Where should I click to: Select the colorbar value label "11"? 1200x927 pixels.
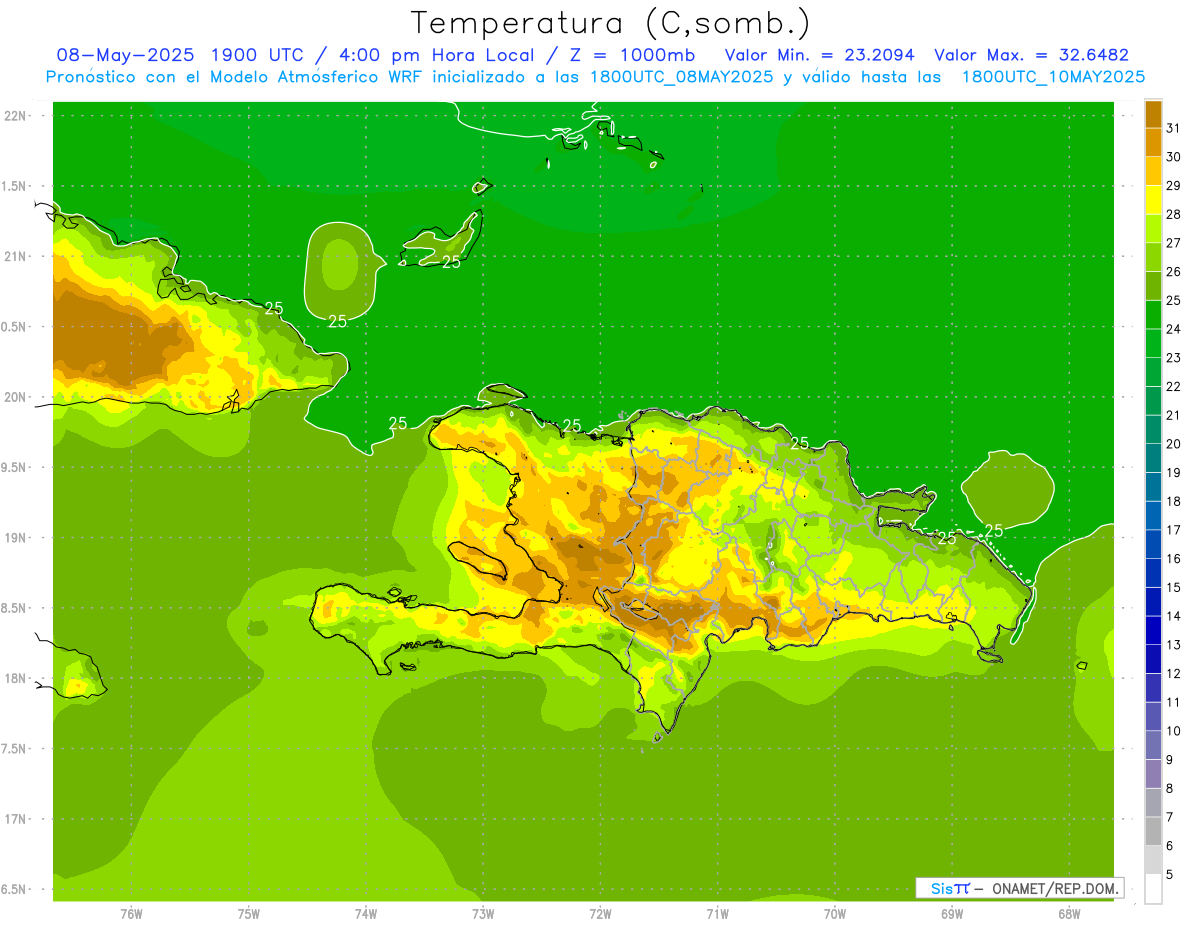[1174, 702]
